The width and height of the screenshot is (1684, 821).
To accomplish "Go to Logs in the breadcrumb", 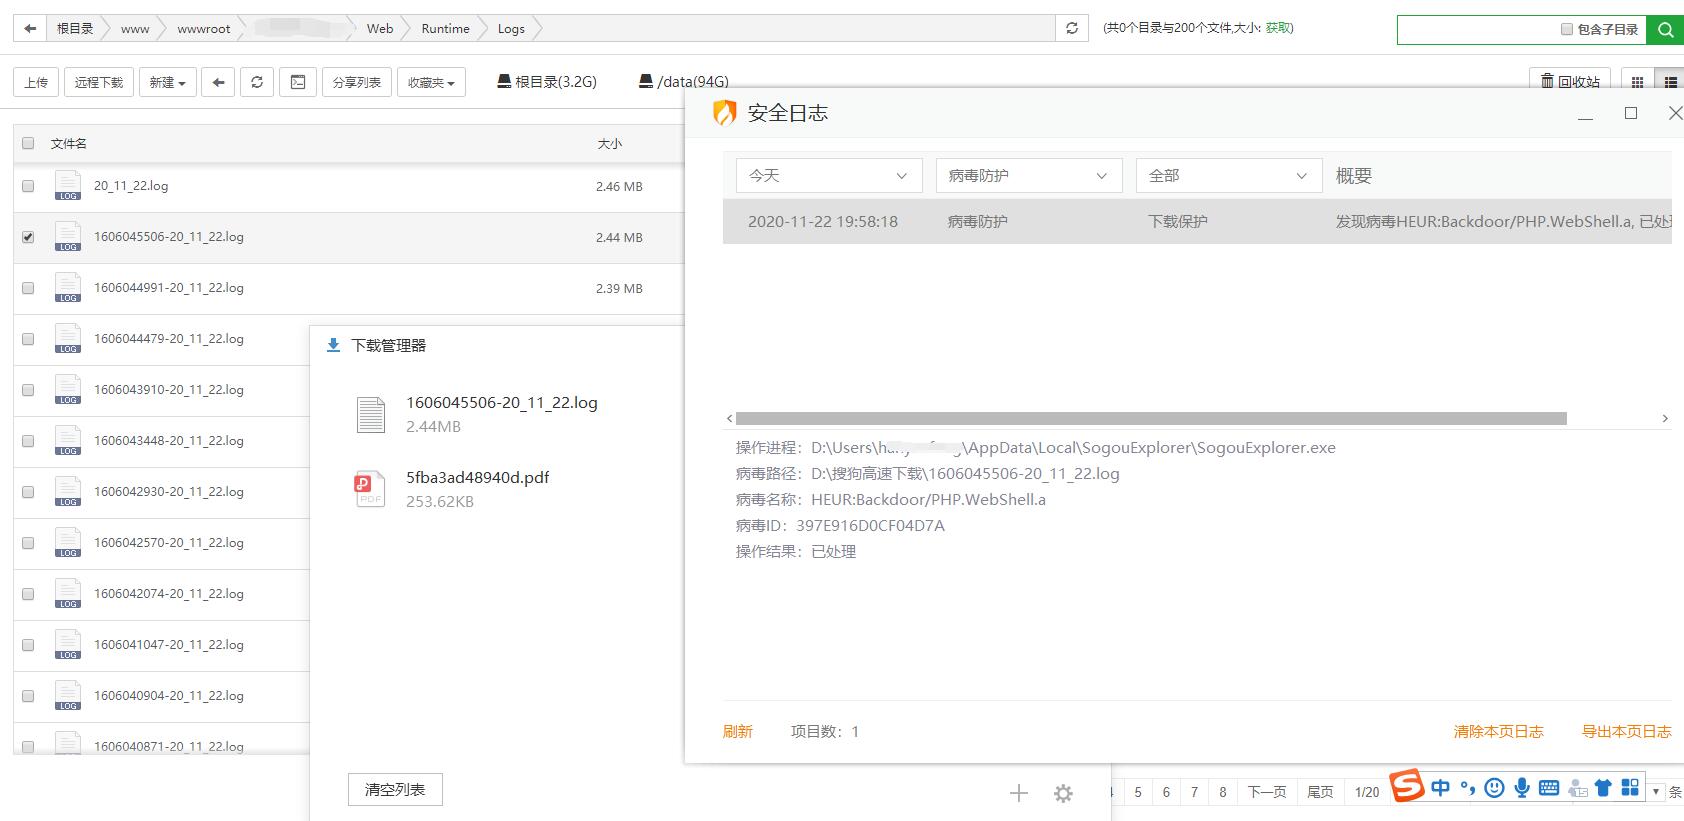I will tap(511, 29).
